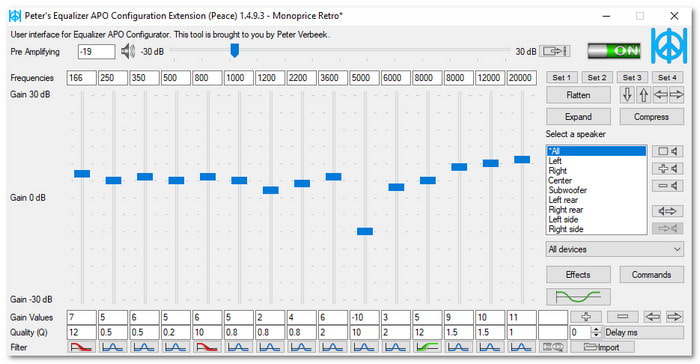Change filter type icon for 350 Hz band
The width and height of the screenshot is (700, 364).
[x=144, y=347]
